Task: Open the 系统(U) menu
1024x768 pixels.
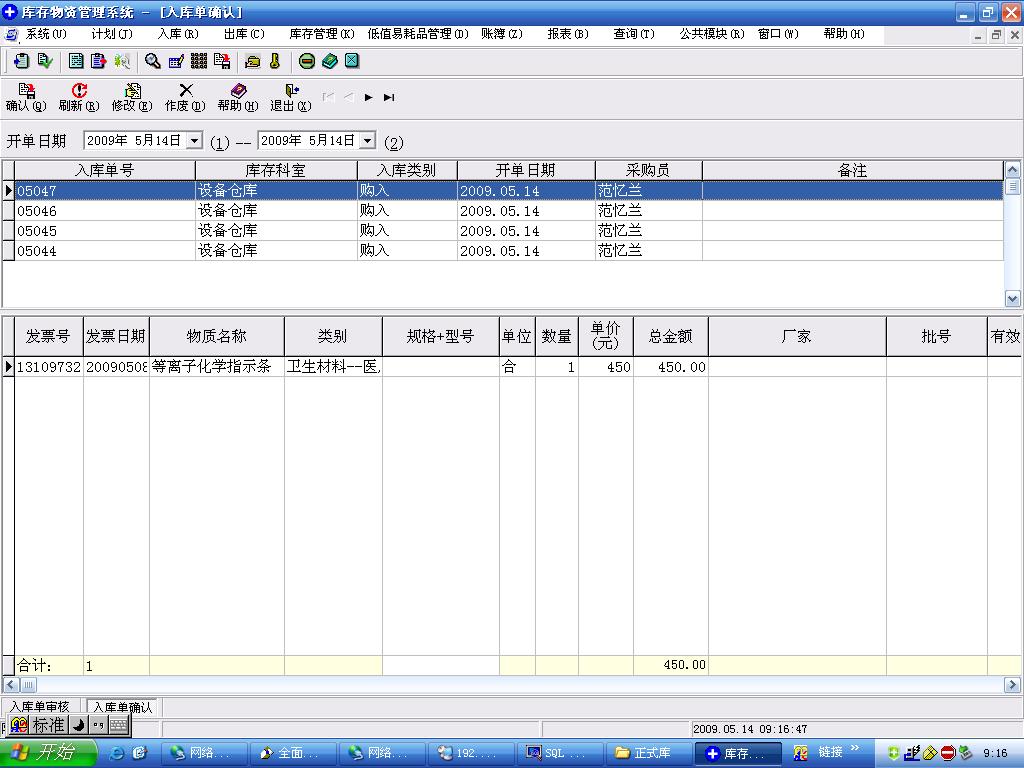Action: [46, 34]
